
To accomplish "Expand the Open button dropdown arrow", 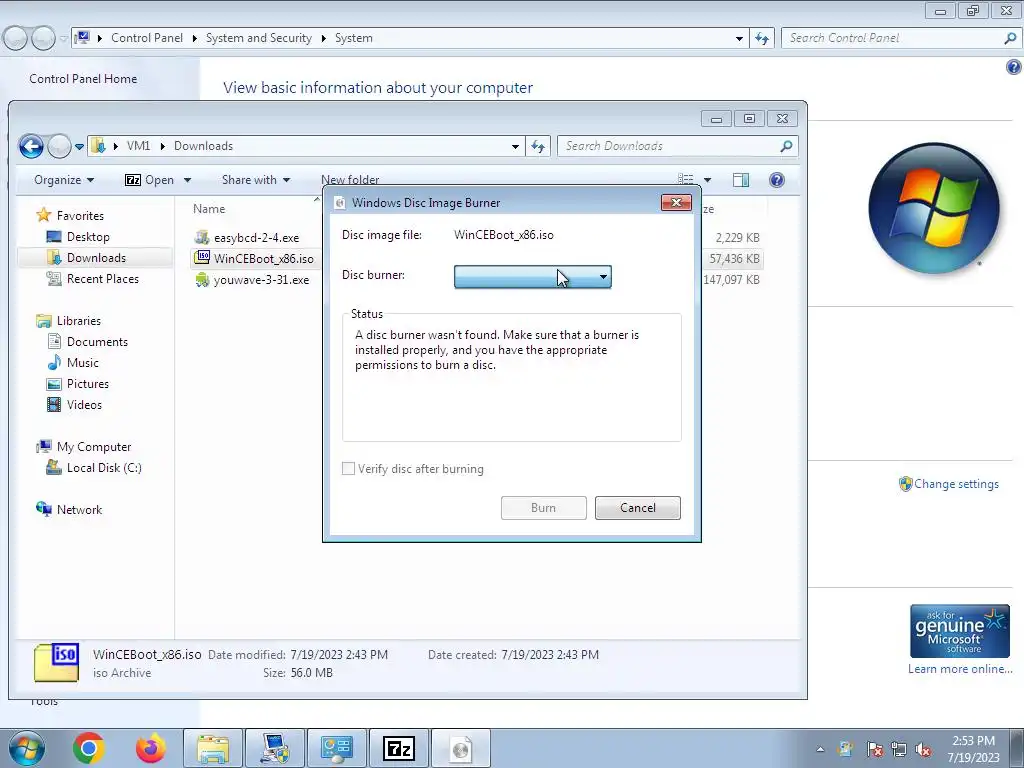I will (x=187, y=180).
